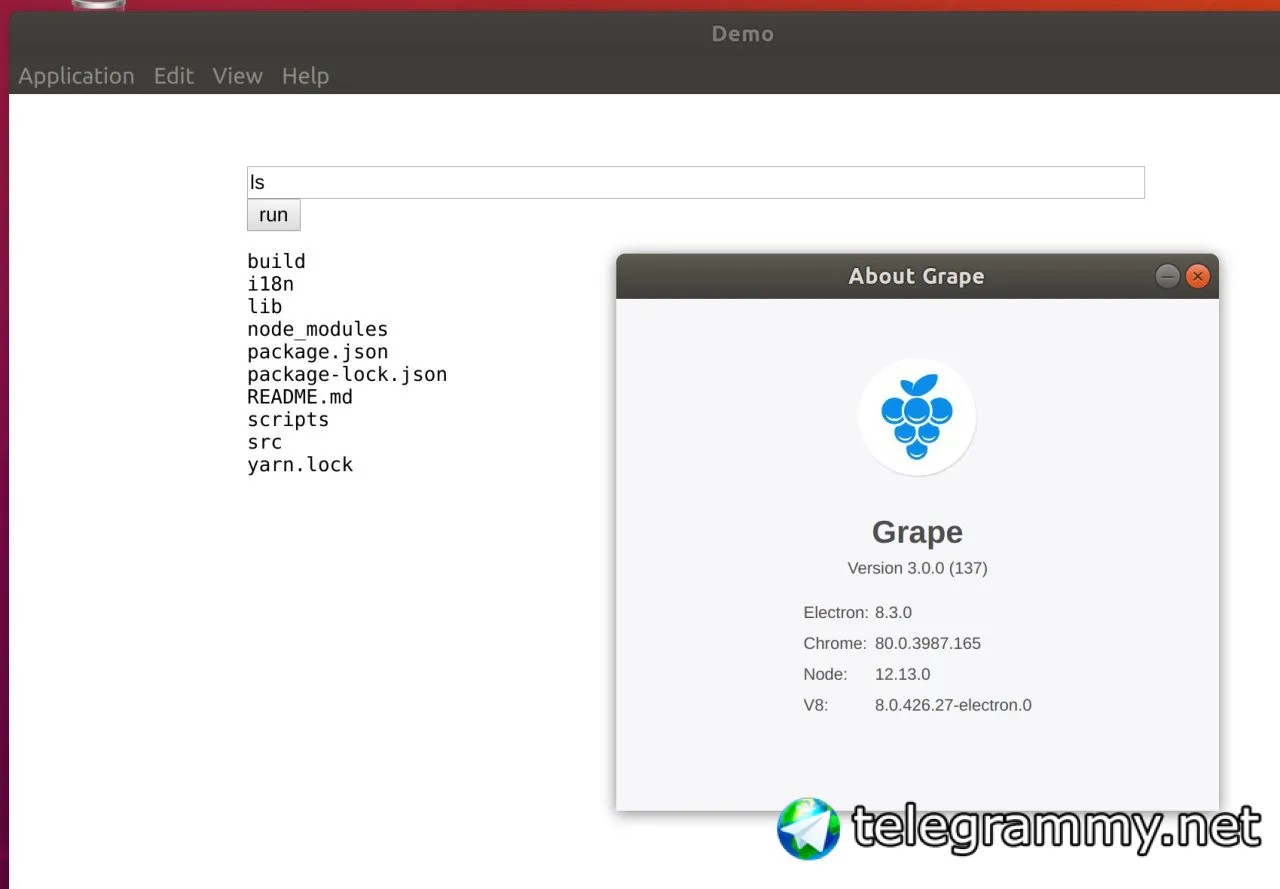Open the View menu

[238, 76]
